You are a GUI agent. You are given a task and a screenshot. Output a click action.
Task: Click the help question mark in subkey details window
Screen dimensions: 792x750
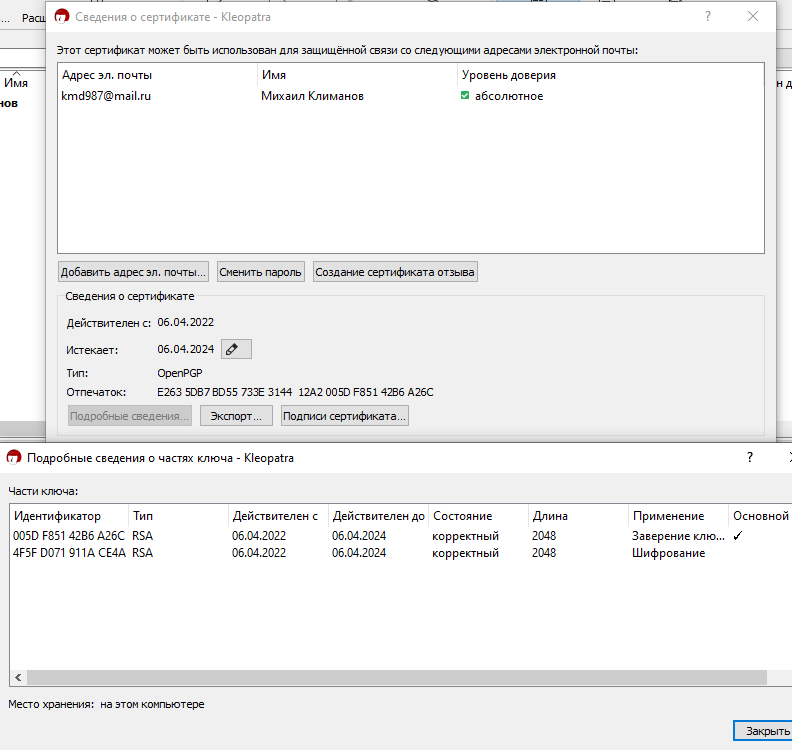750,457
